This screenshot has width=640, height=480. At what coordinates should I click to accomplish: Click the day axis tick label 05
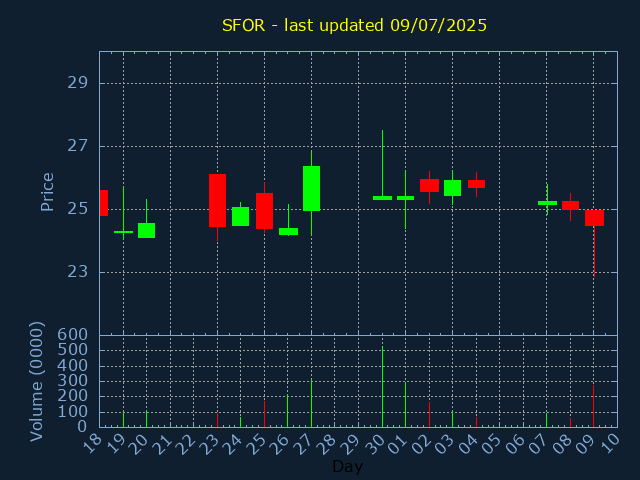(x=492, y=444)
